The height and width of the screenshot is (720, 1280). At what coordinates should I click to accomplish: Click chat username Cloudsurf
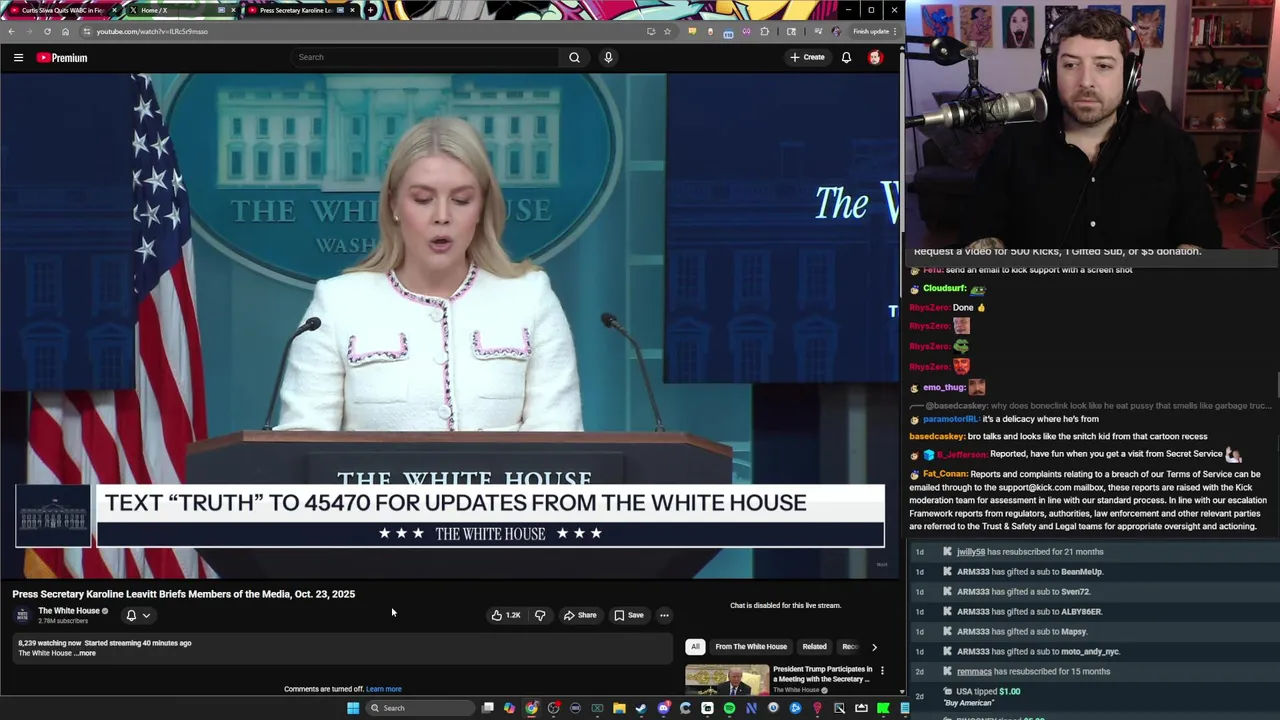944,289
